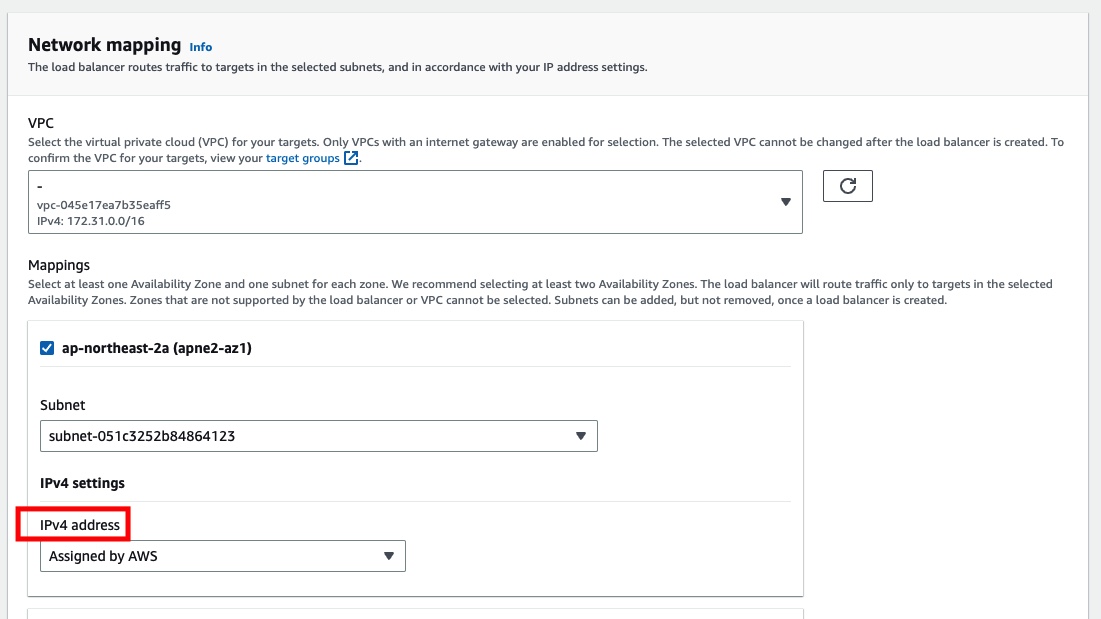Open the Subnet dropdown subnet-051c3252b84864123
Viewport: 1101px width, 619px height.
(319, 436)
